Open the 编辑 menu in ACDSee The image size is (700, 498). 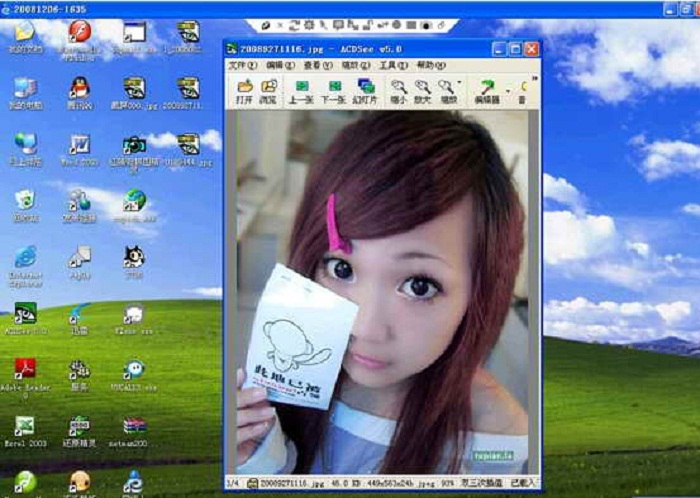pos(280,65)
